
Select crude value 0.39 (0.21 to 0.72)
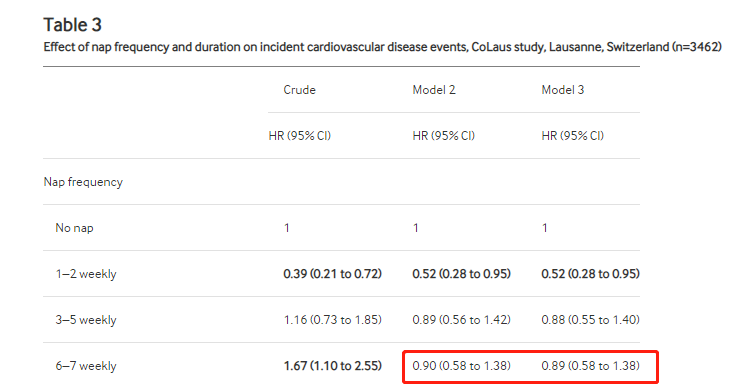pyautogui.click(x=333, y=274)
